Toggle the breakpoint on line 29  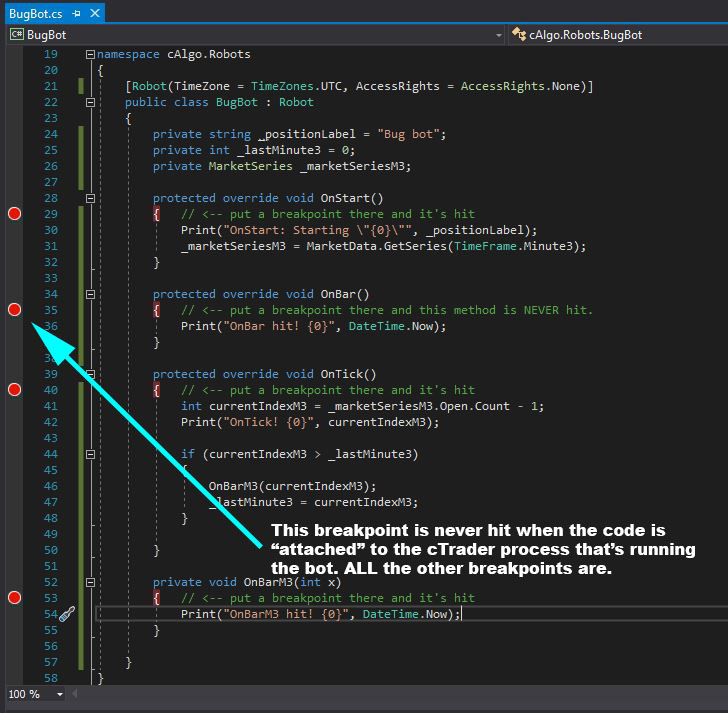point(14,214)
